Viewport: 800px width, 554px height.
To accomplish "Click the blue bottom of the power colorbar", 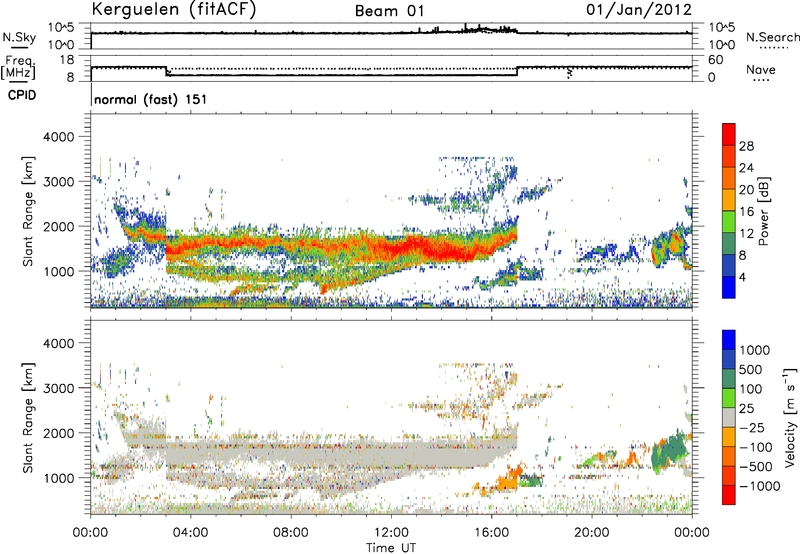I will point(729,287).
